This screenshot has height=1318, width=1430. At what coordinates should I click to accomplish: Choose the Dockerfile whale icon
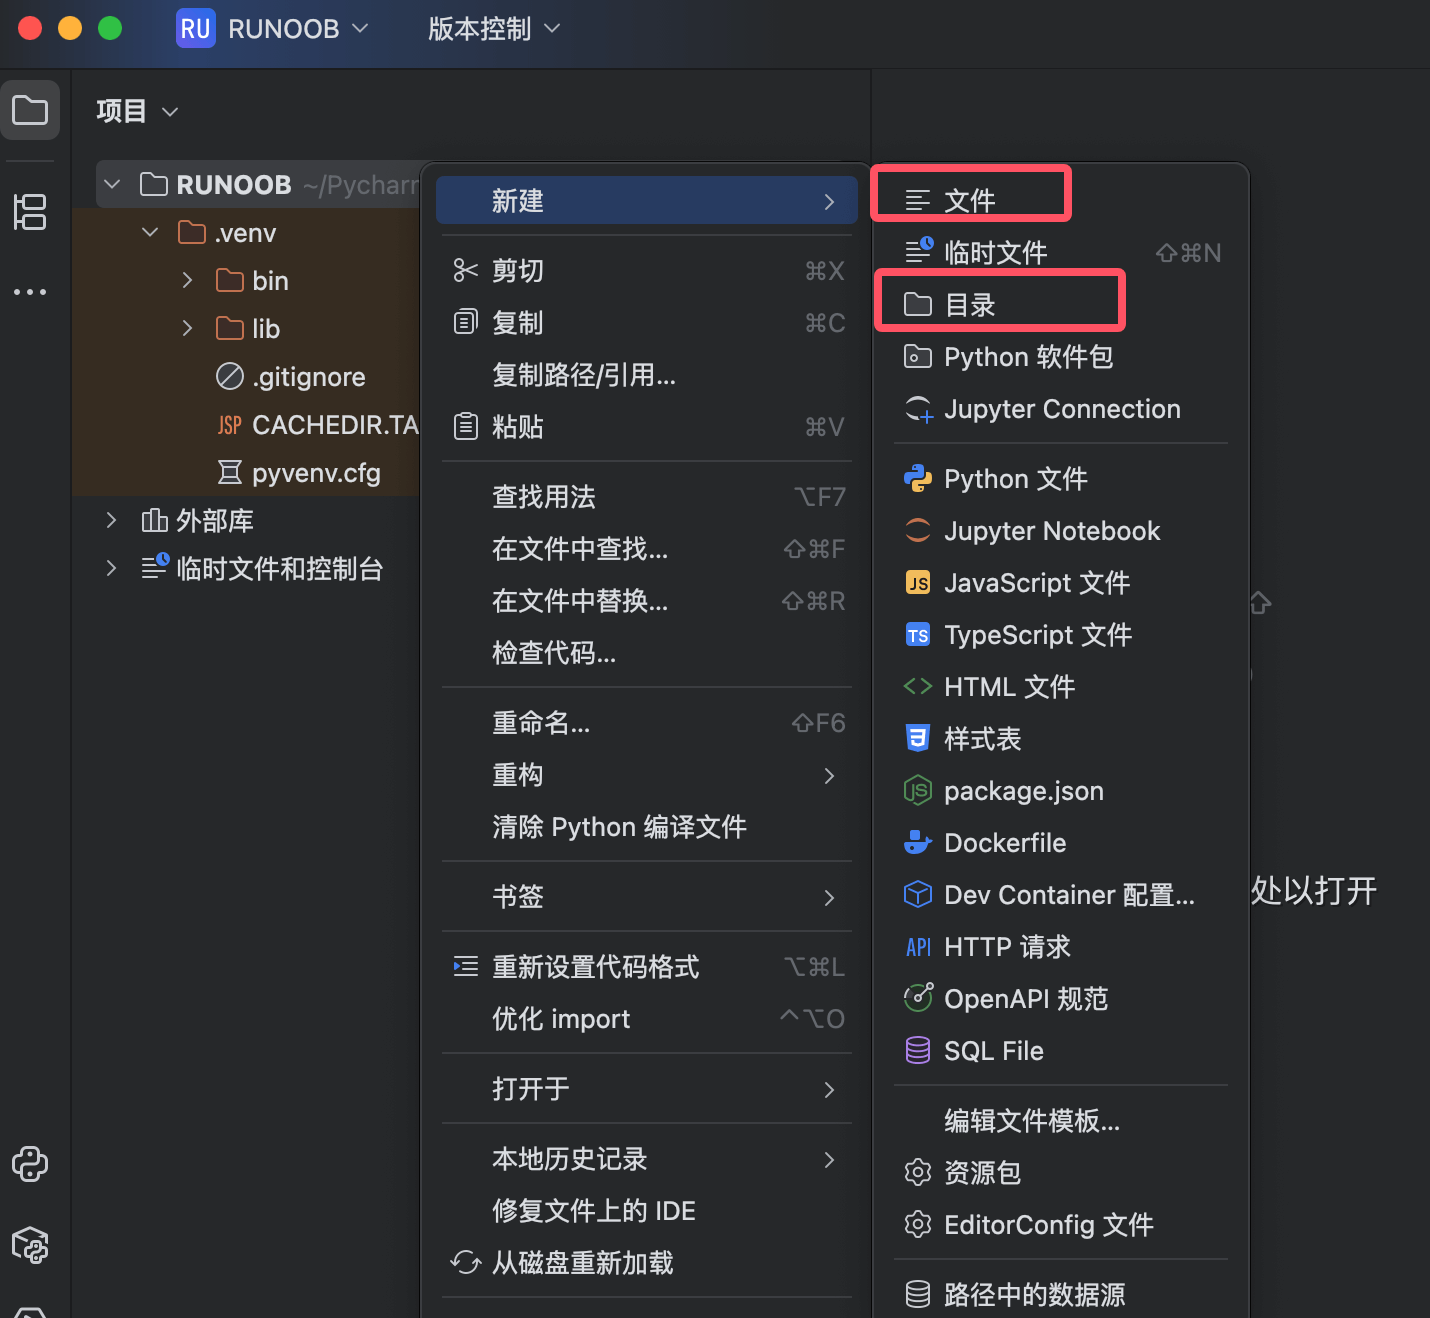point(917,843)
